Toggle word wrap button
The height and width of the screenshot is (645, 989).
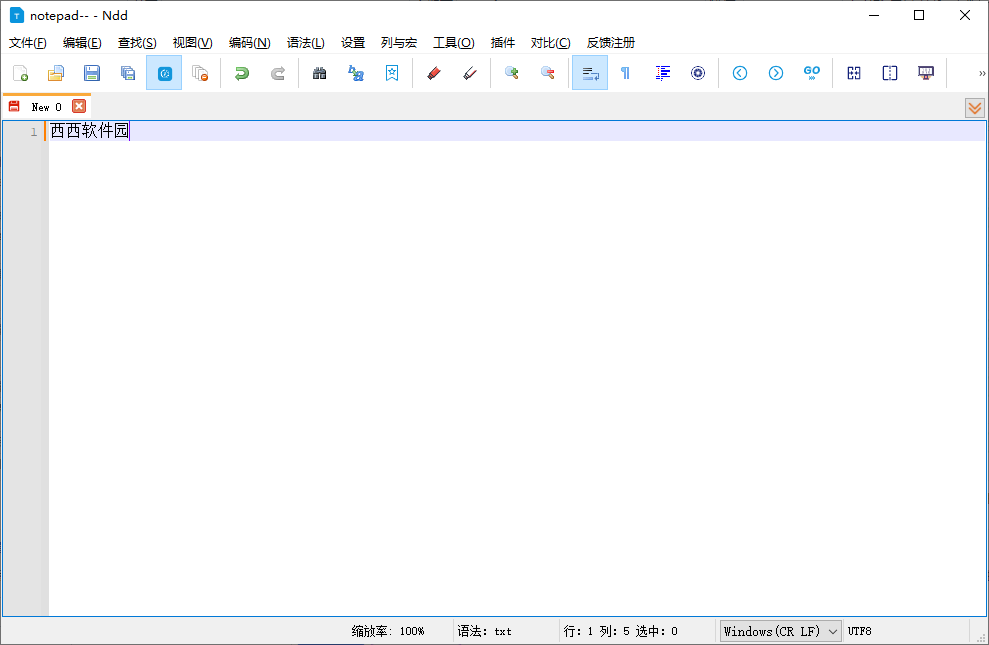coord(590,73)
